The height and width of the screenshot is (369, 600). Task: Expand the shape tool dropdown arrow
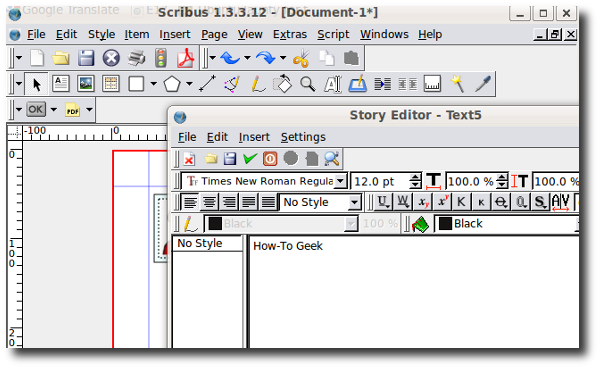click(x=153, y=84)
